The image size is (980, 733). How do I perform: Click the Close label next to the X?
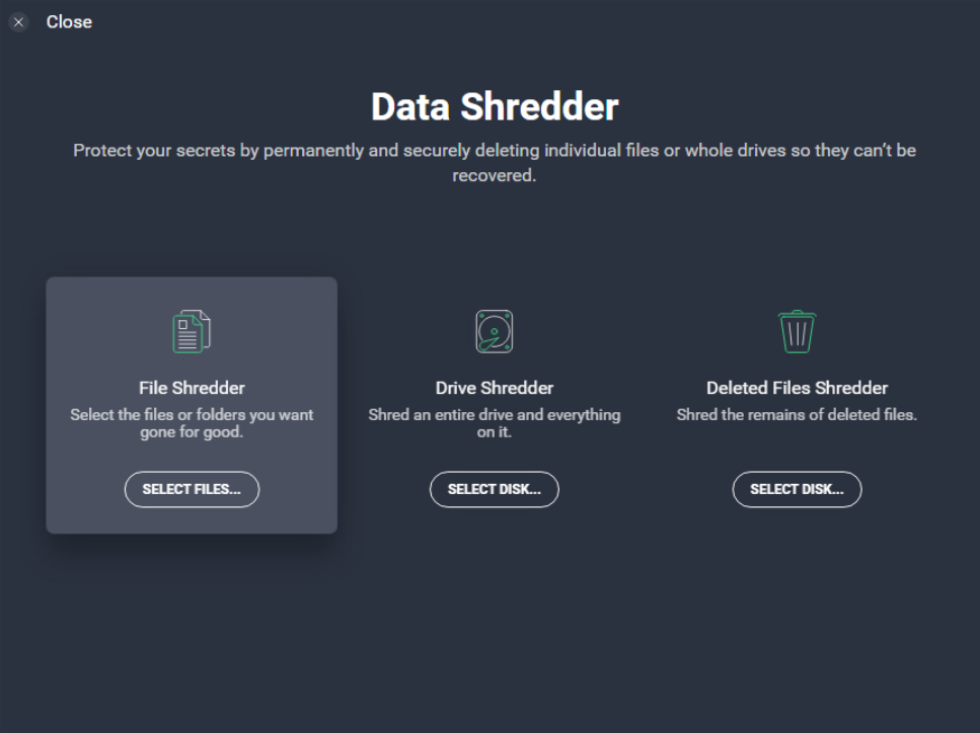(69, 21)
